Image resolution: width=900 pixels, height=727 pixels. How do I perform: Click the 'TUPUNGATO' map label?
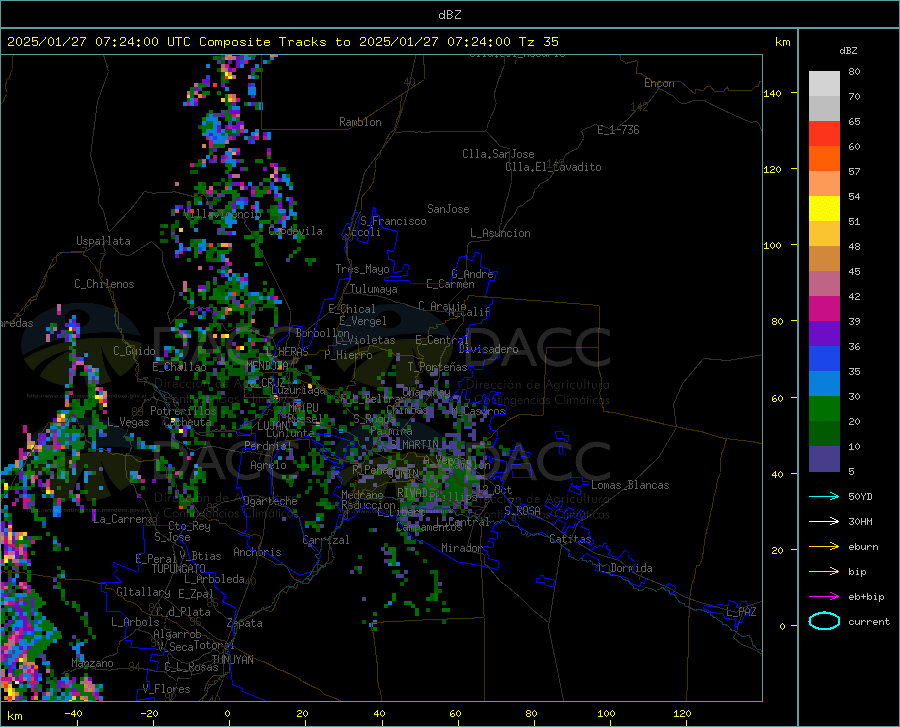coord(179,569)
